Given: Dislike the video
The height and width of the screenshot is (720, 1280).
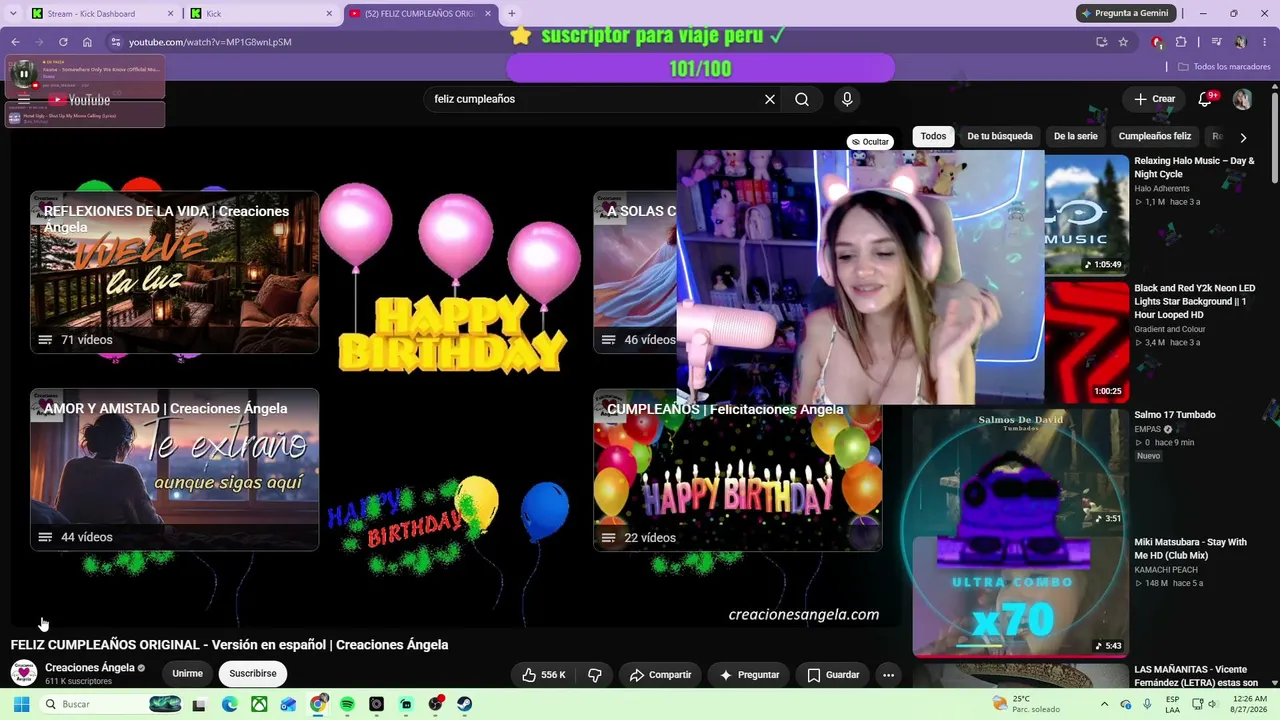Looking at the screenshot, I should (595, 675).
